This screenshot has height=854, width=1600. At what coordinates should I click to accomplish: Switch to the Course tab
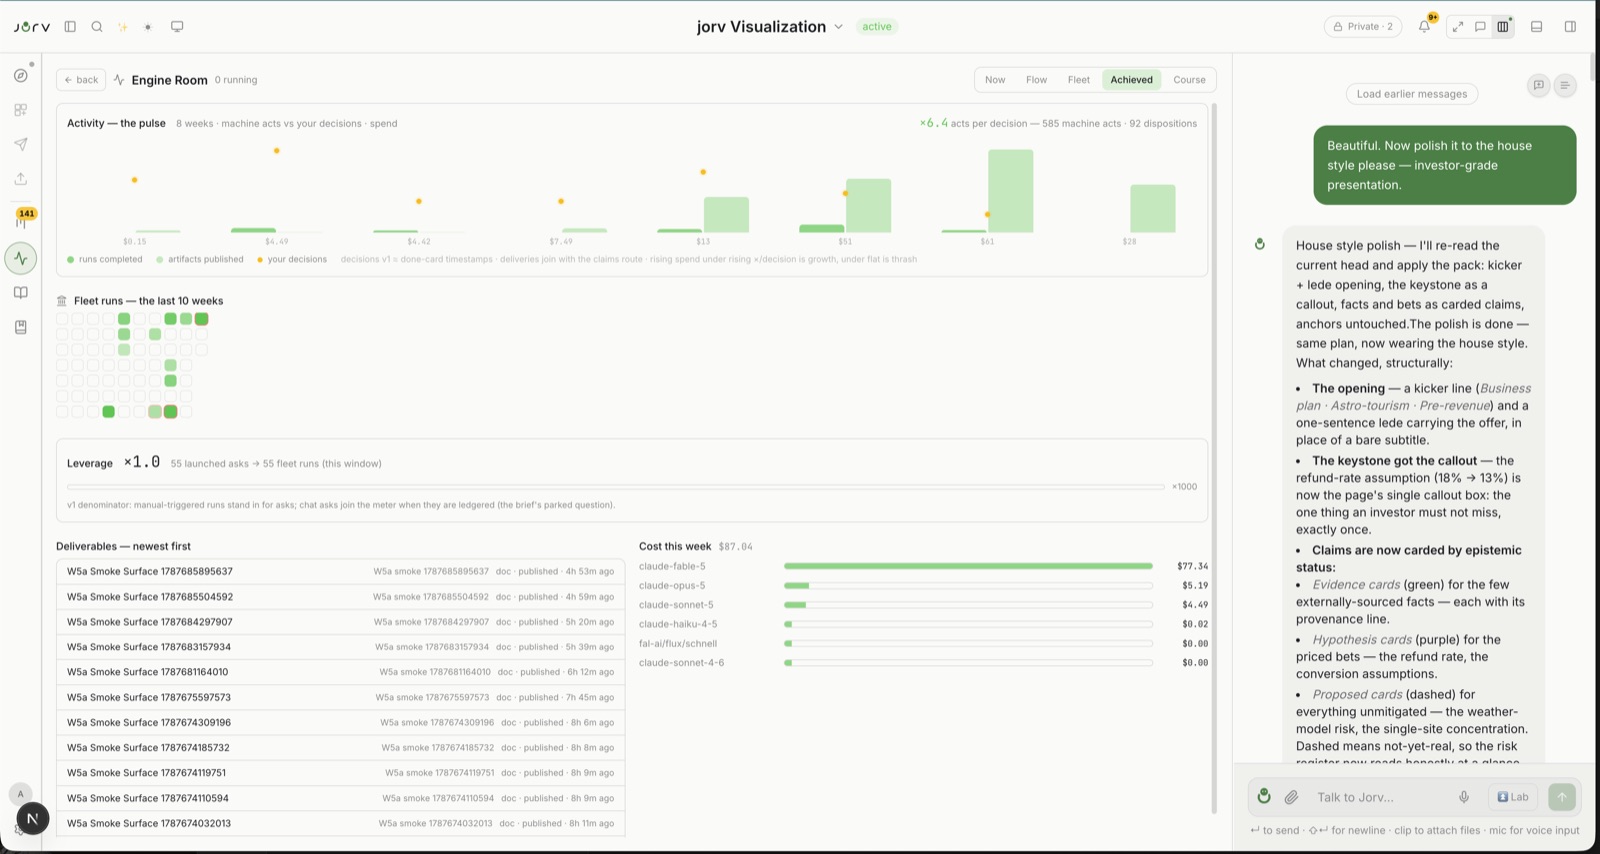1189,80
